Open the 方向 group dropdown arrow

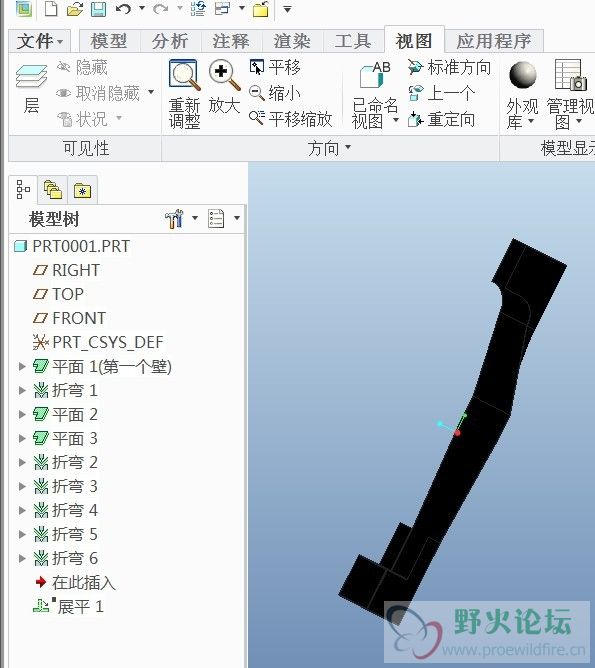tap(348, 147)
